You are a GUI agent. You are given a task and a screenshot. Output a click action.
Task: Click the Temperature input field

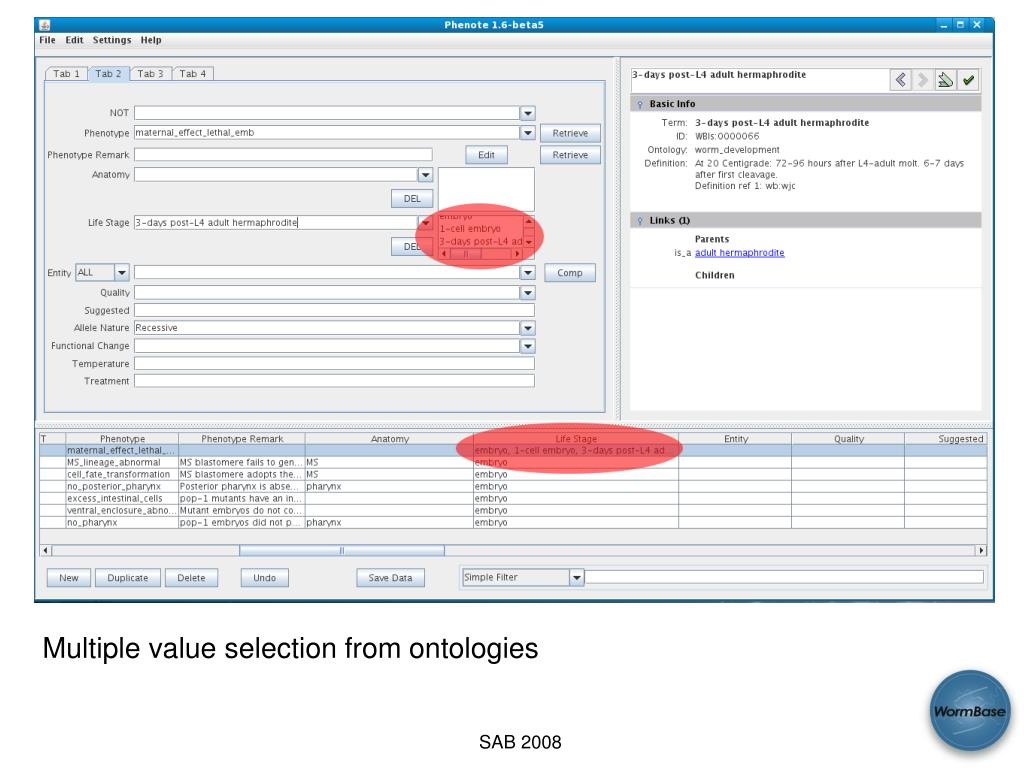tap(334, 363)
